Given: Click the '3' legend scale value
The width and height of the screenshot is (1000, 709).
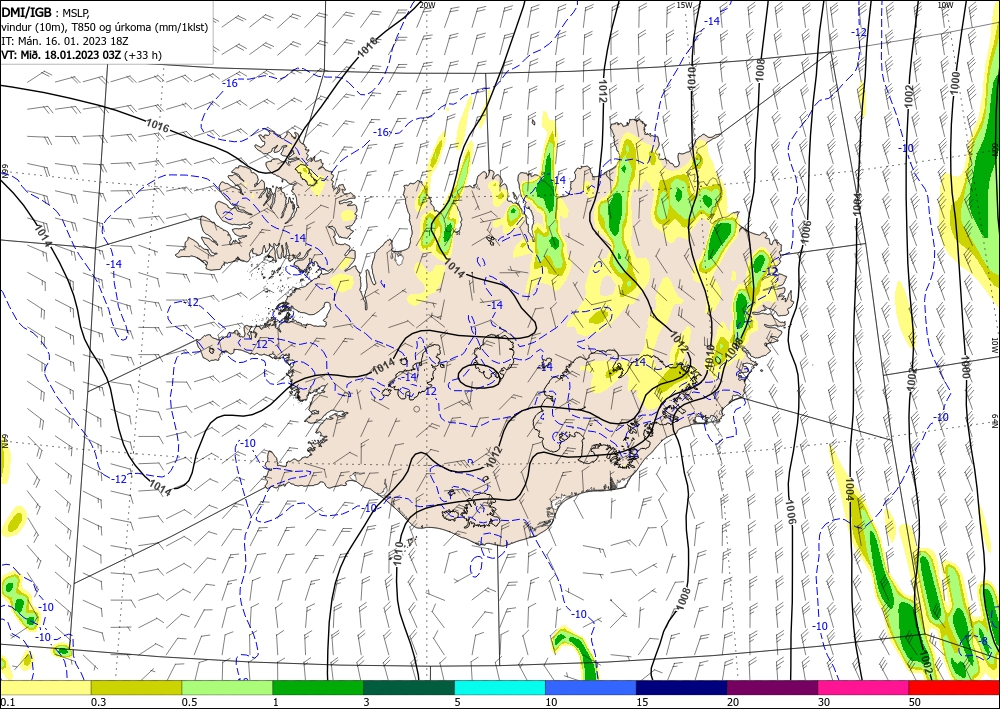Looking at the screenshot, I should (366, 702).
